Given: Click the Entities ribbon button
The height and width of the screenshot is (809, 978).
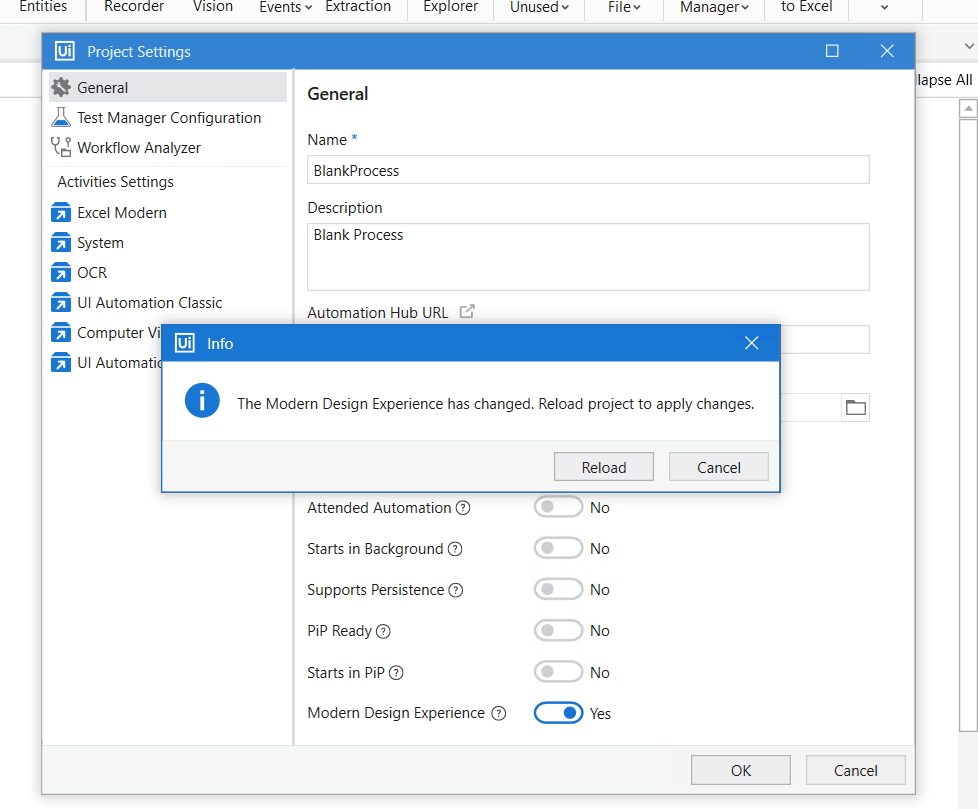Looking at the screenshot, I should coord(43,6).
